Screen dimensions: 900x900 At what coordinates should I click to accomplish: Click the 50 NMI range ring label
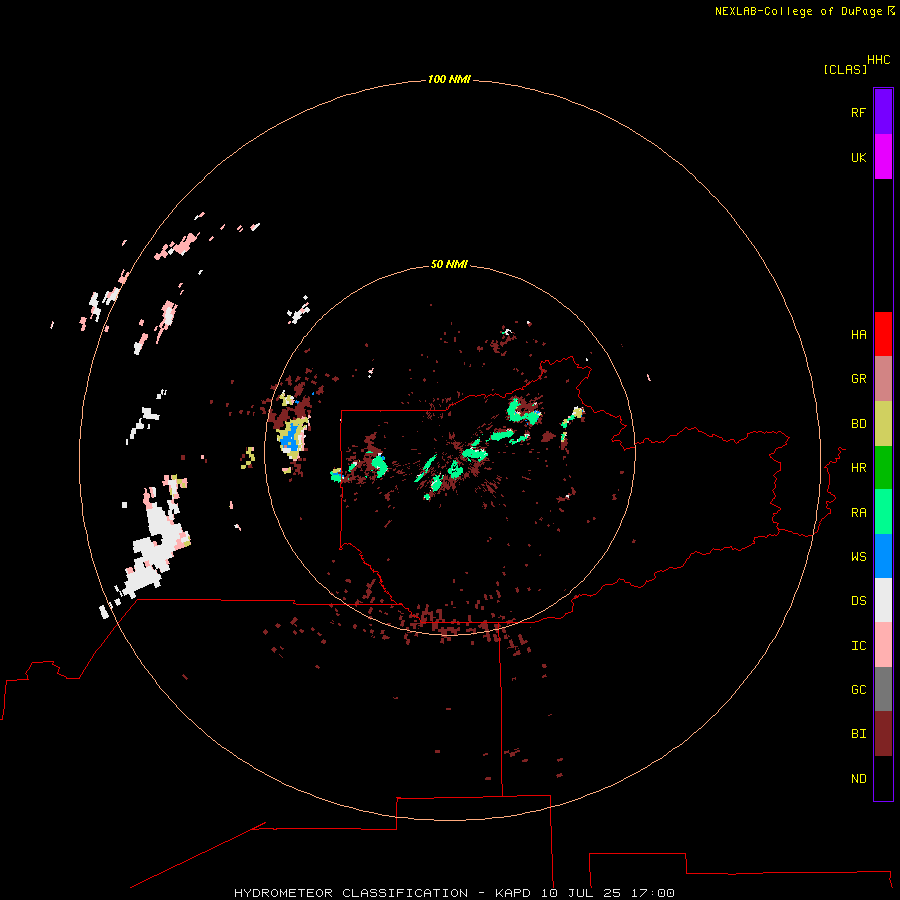point(449,264)
